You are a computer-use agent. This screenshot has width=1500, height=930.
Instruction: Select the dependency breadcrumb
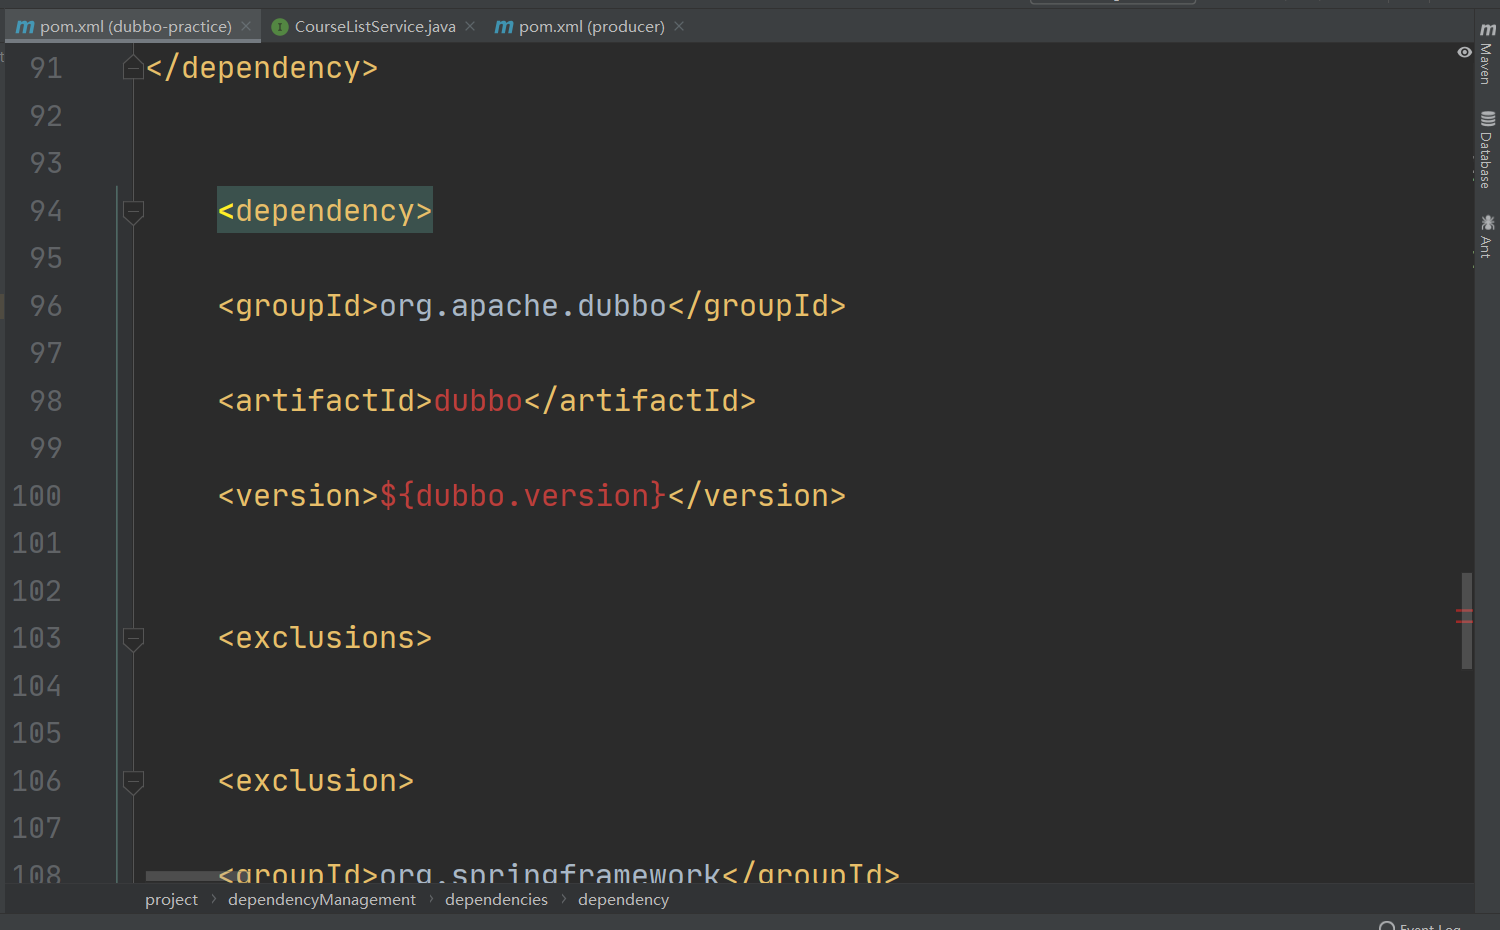tap(623, 900)
